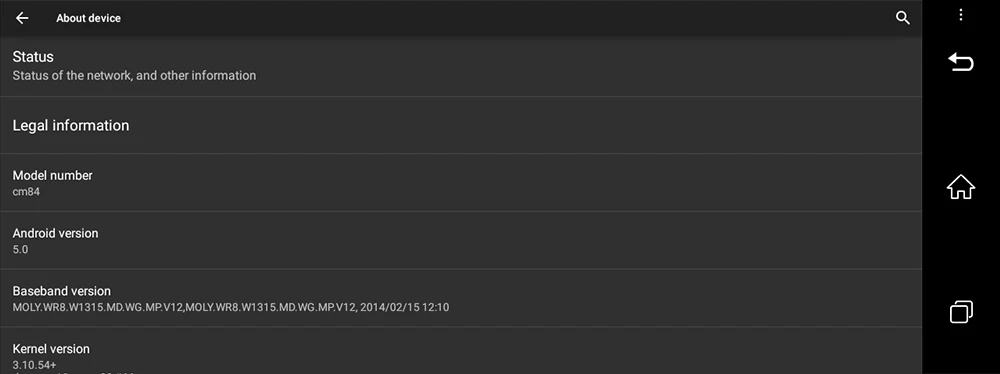Tap the 3.10.54+ kernel value
The image size is (1000, 374).
click(x=34, y=365)
